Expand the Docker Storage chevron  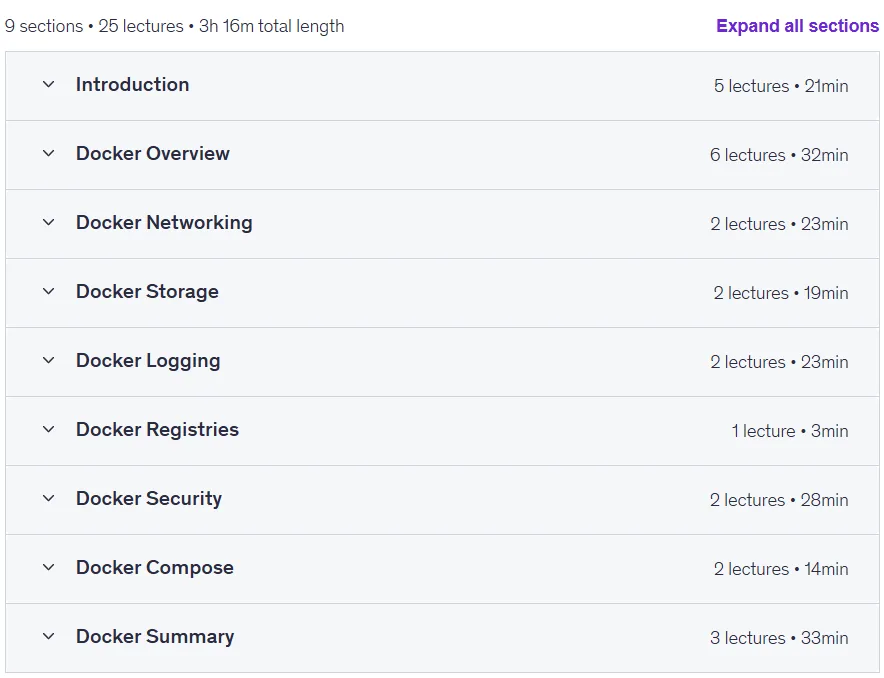48,291
